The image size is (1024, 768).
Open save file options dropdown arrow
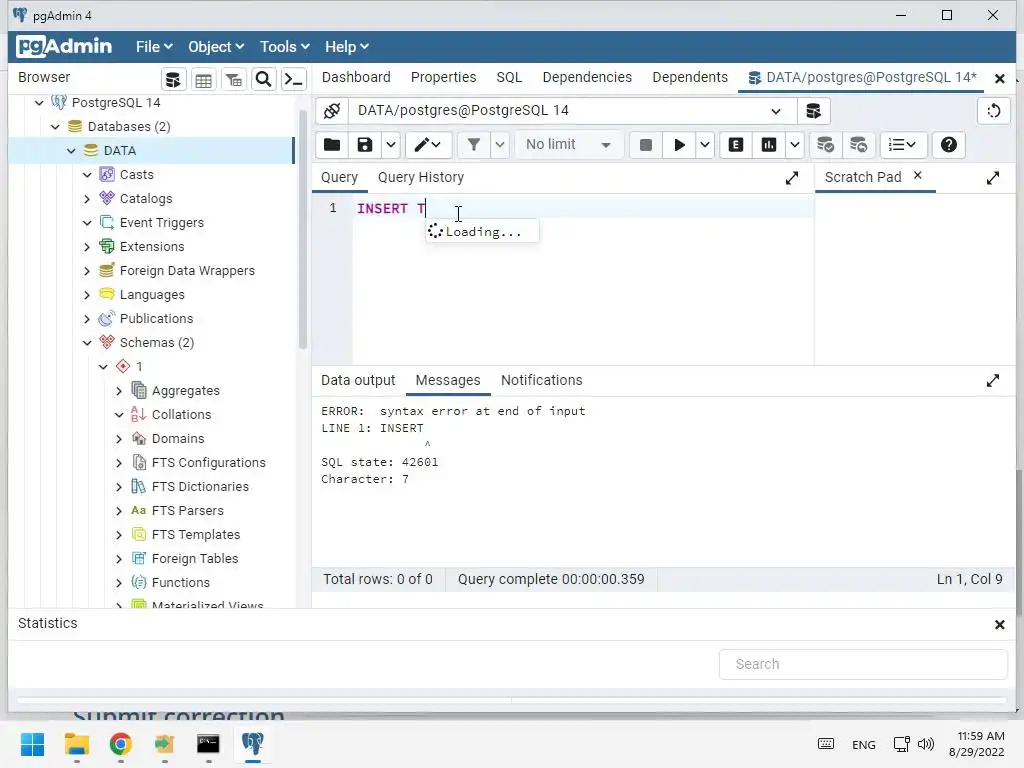[x=391, y=144]
